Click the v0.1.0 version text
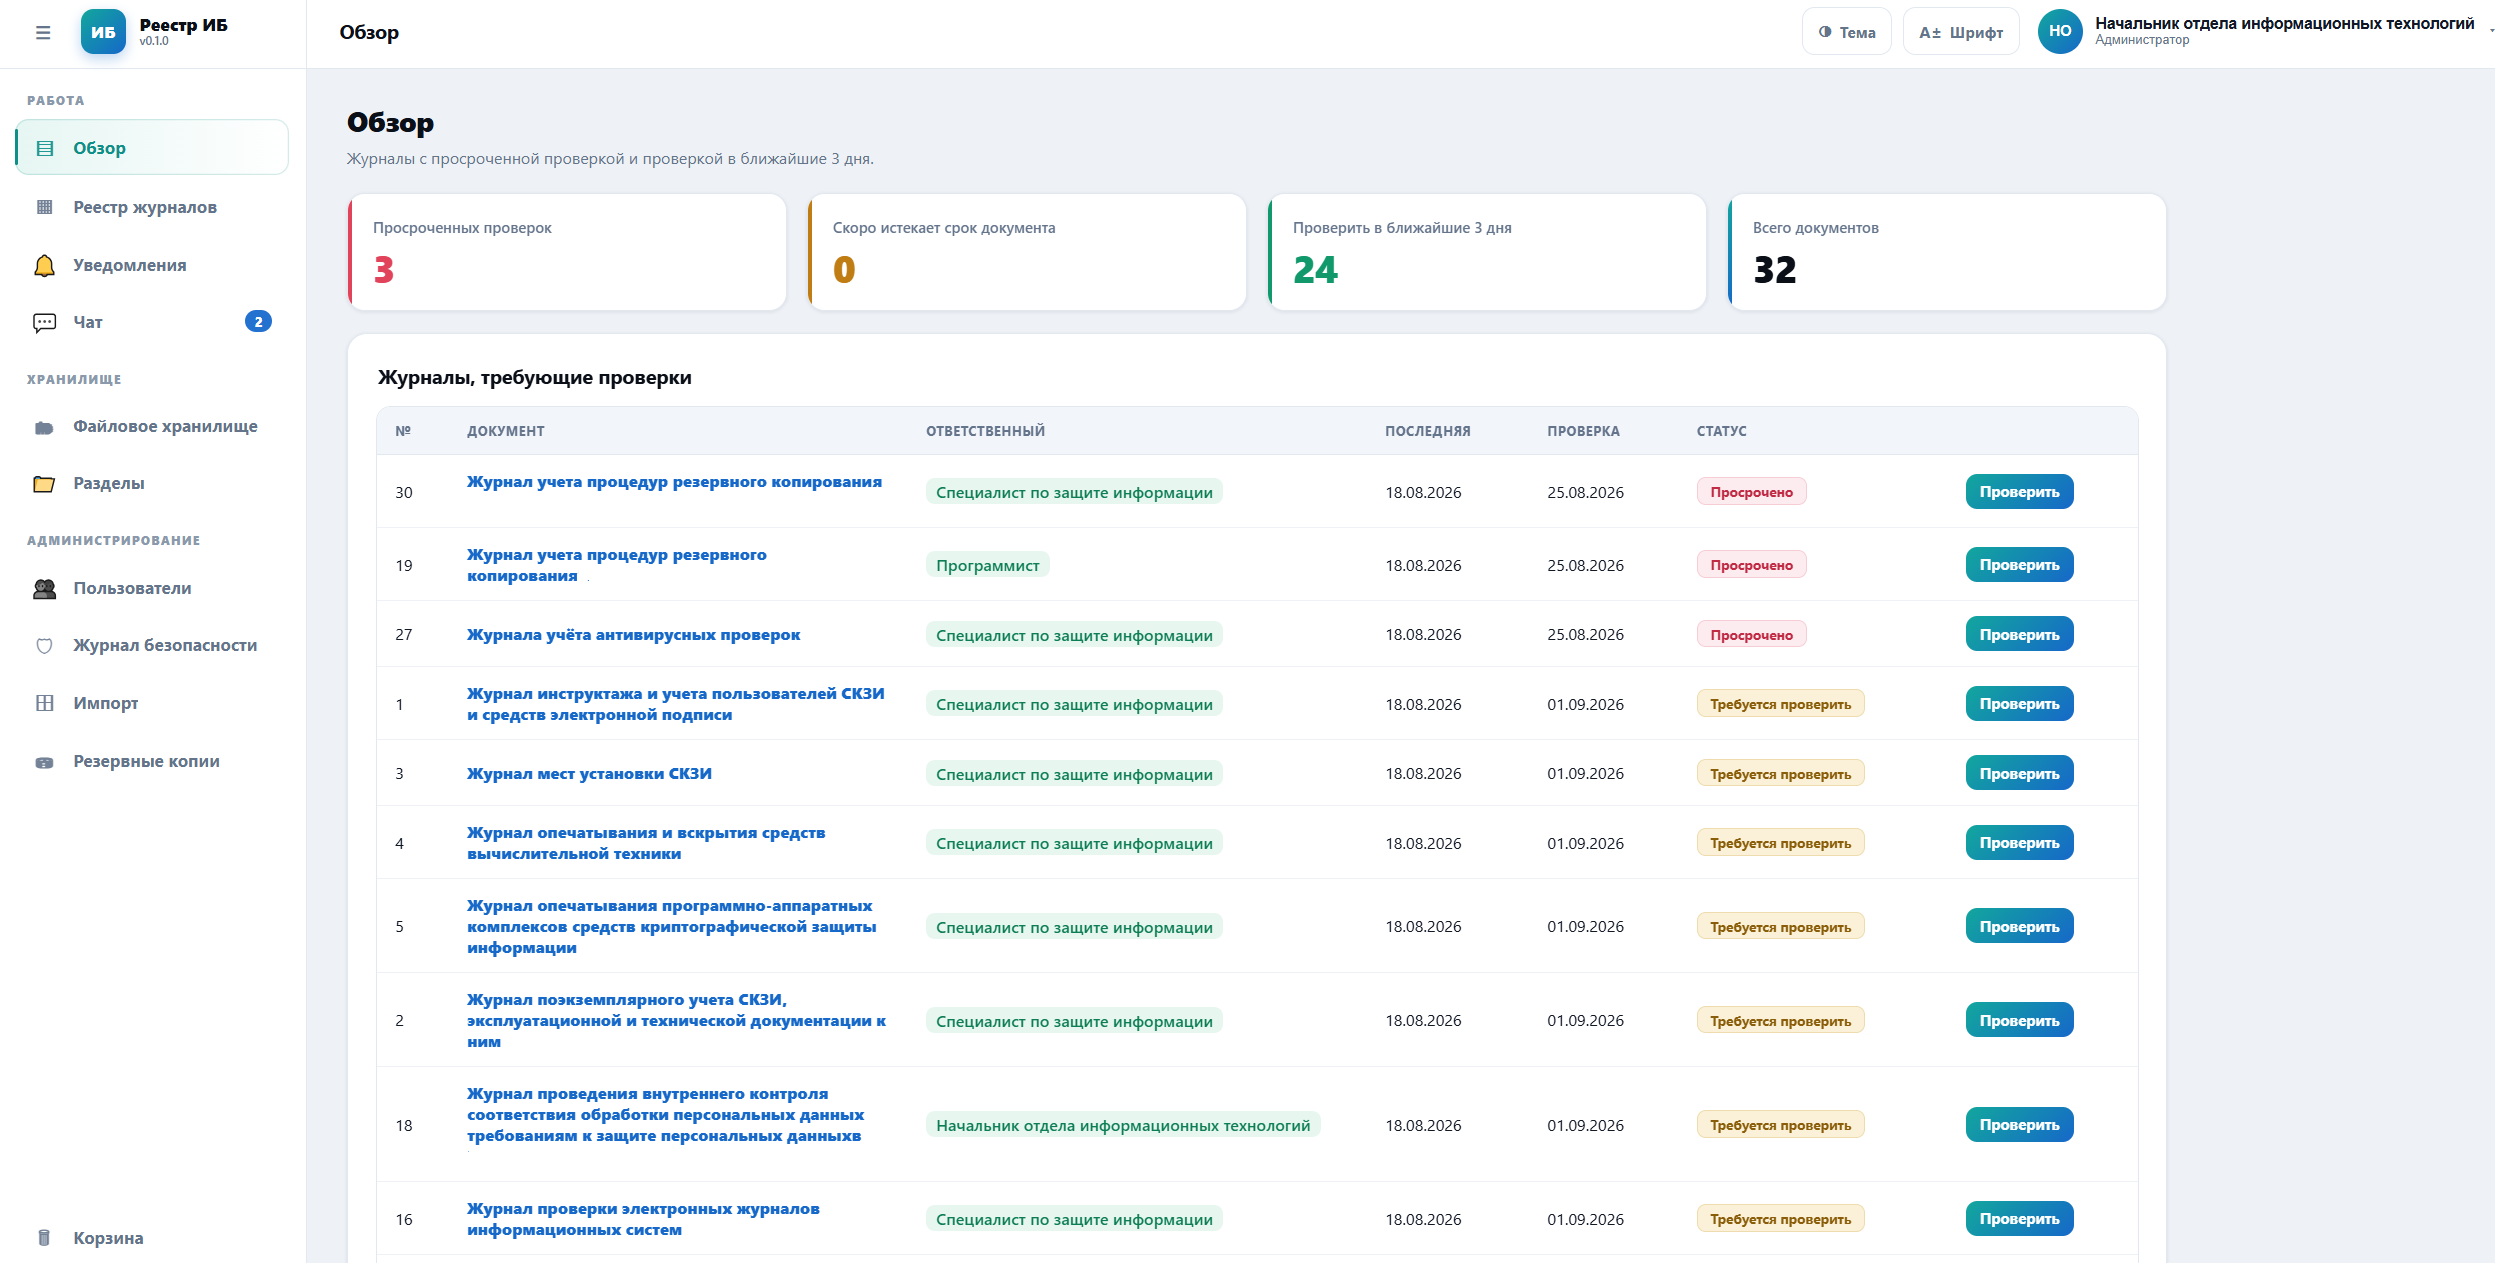The width and height of the screenshot is (2495, 1263). 154,42
